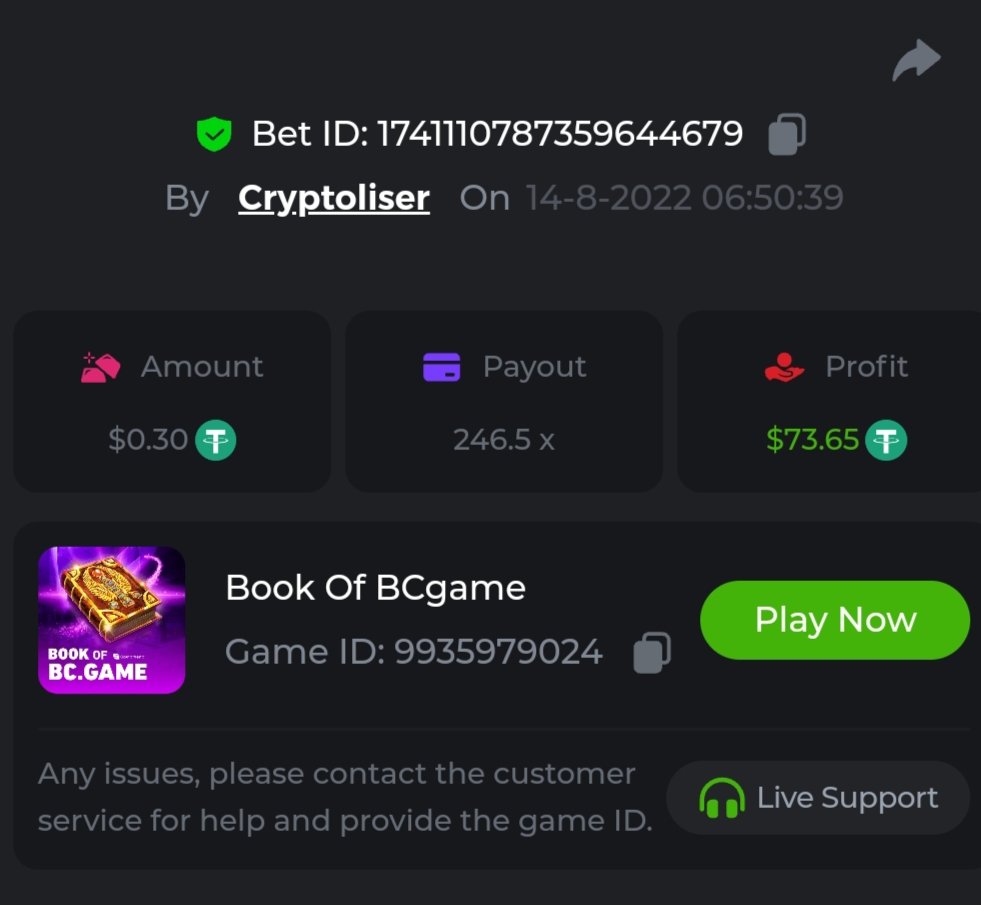The image size is (981, 905).
Task: Click the red Profit hand icon
Action: pyautogui.click(x=784, y=367)
